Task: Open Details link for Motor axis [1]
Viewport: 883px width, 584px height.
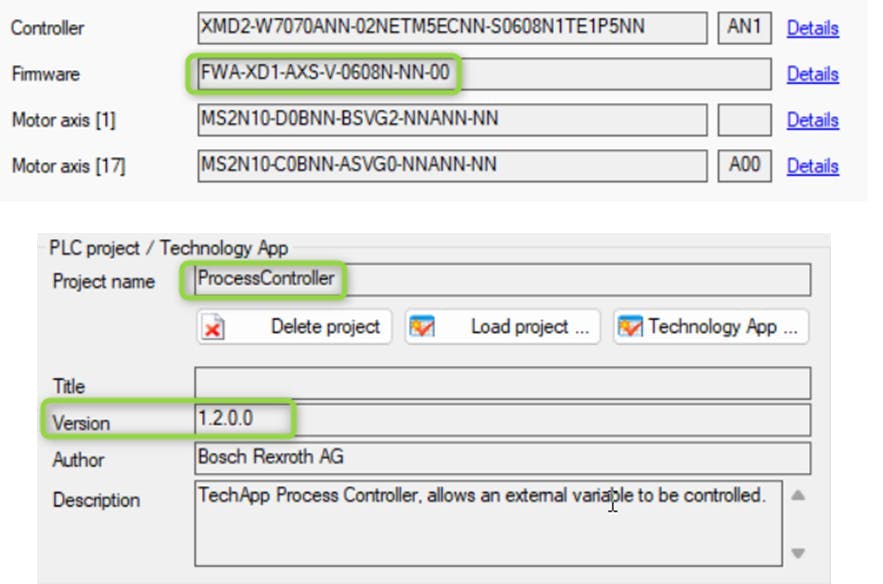Action: click(x=812, y=120)
